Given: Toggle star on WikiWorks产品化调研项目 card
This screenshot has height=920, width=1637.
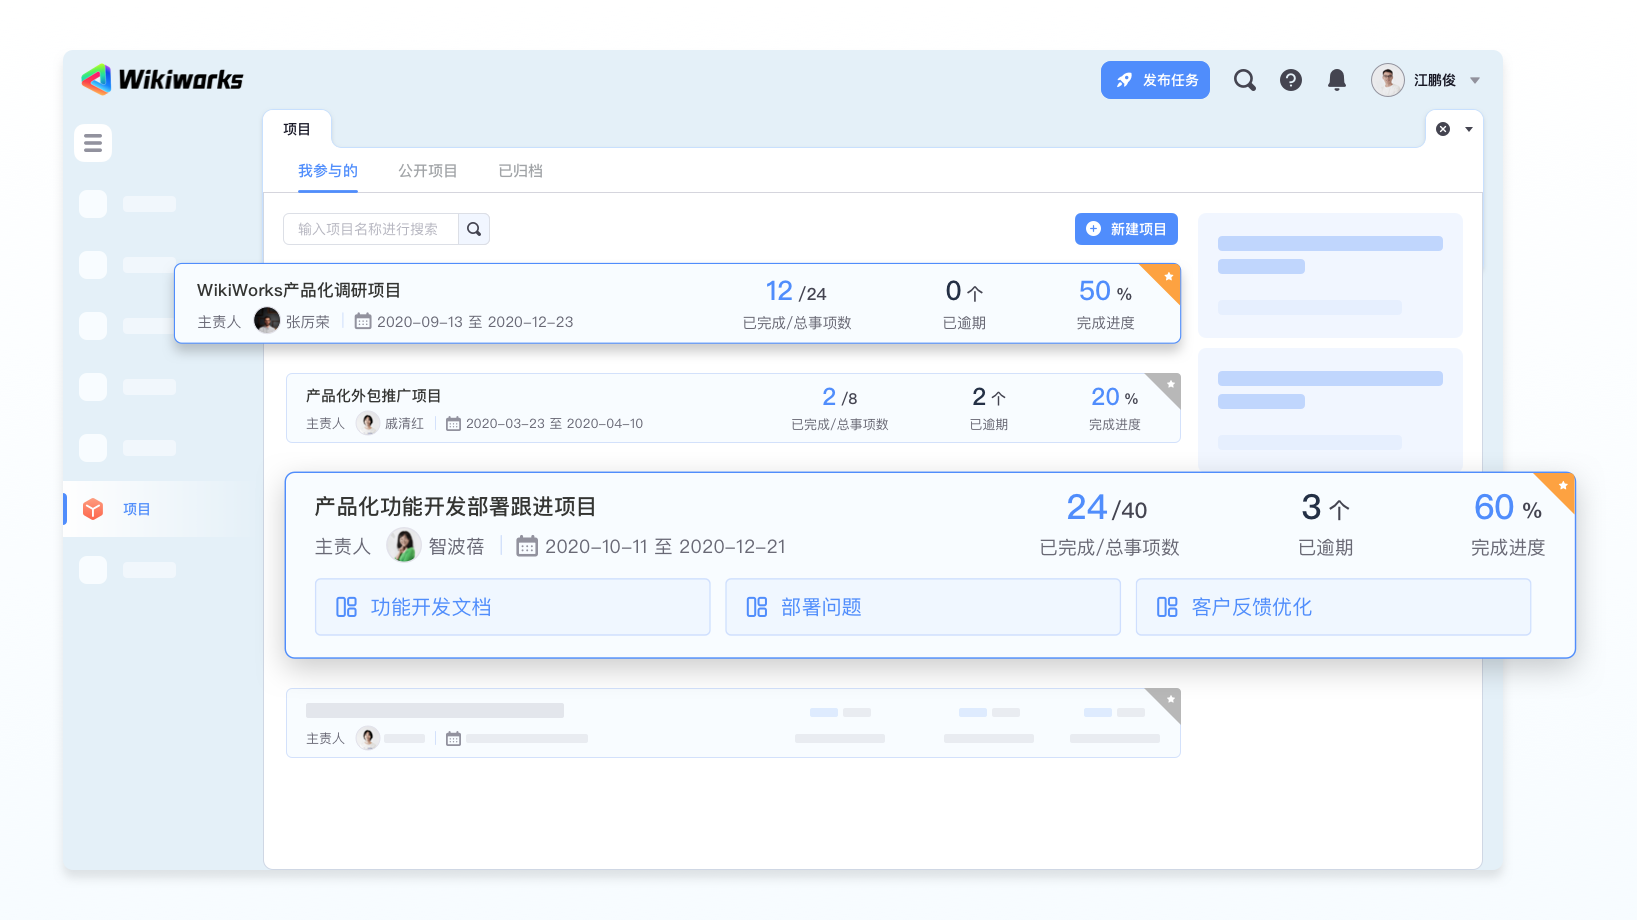Looking at the screenshot, I should [x=1168, y=276].
